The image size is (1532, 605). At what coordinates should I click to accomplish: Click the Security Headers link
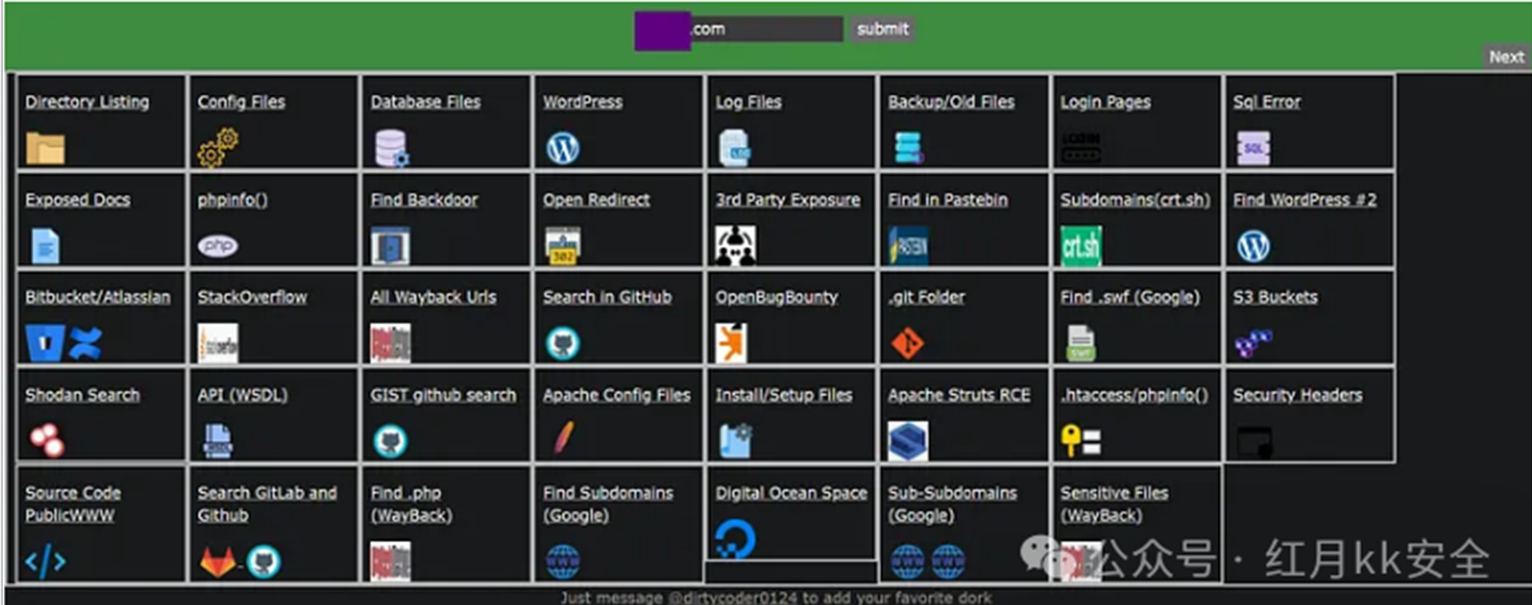[x=1297, y=395]
